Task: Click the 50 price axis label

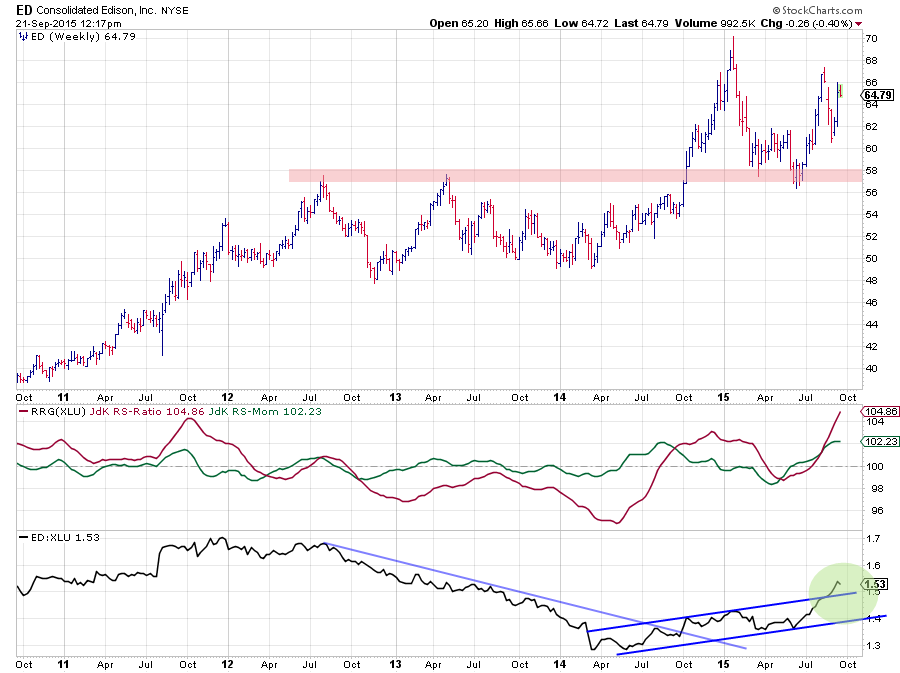Action: point(871,258)
